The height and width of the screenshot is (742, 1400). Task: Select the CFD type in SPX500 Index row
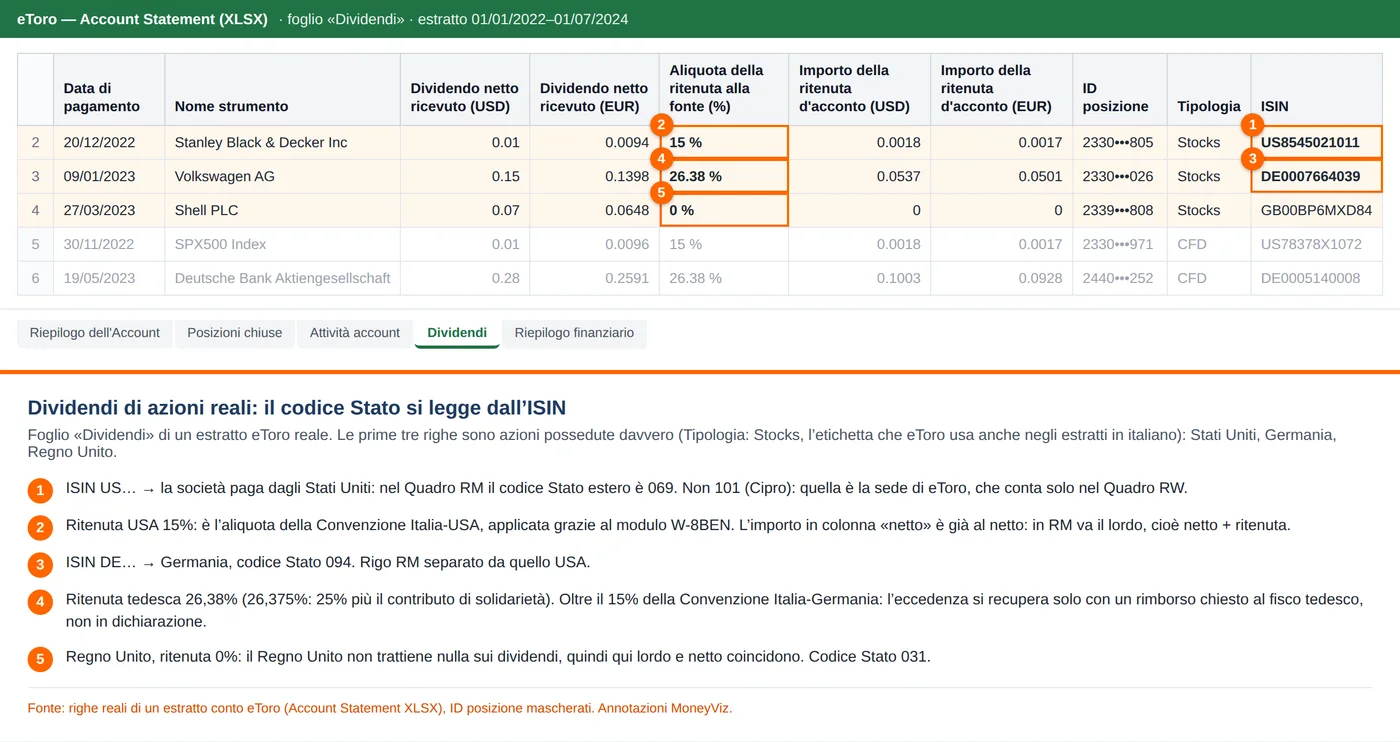[x=1209, y=245]
